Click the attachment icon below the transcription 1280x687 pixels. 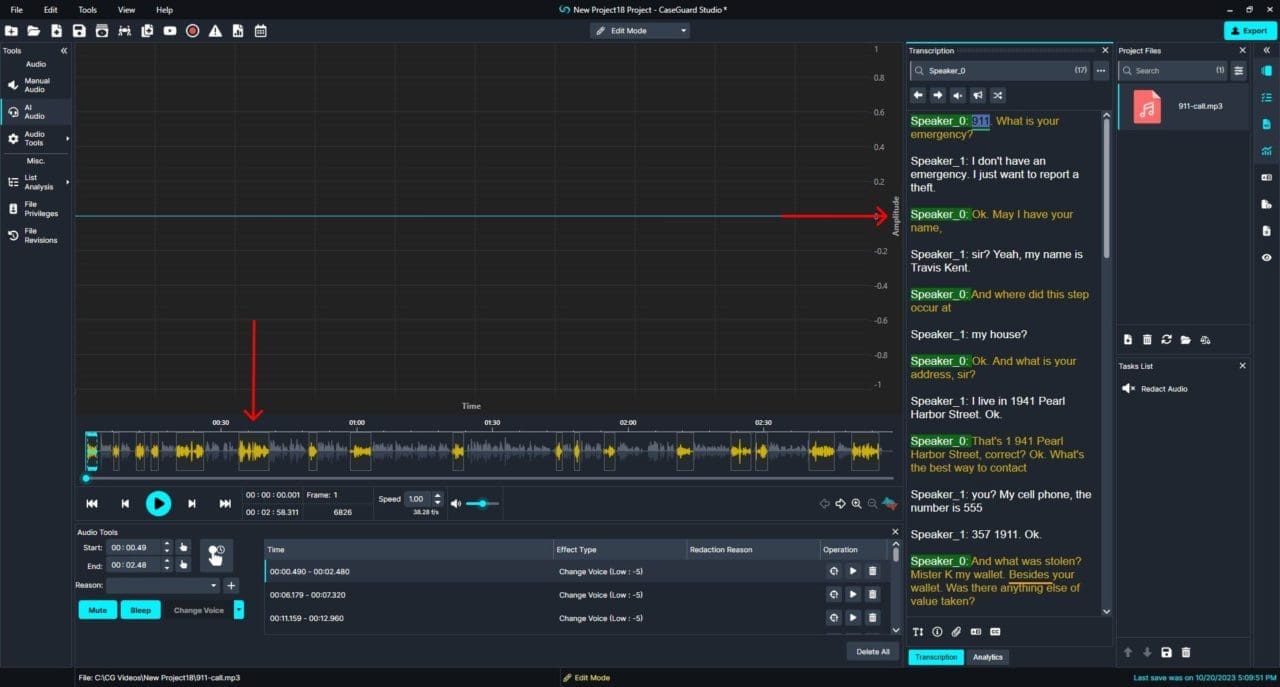(x=956, y=631)
